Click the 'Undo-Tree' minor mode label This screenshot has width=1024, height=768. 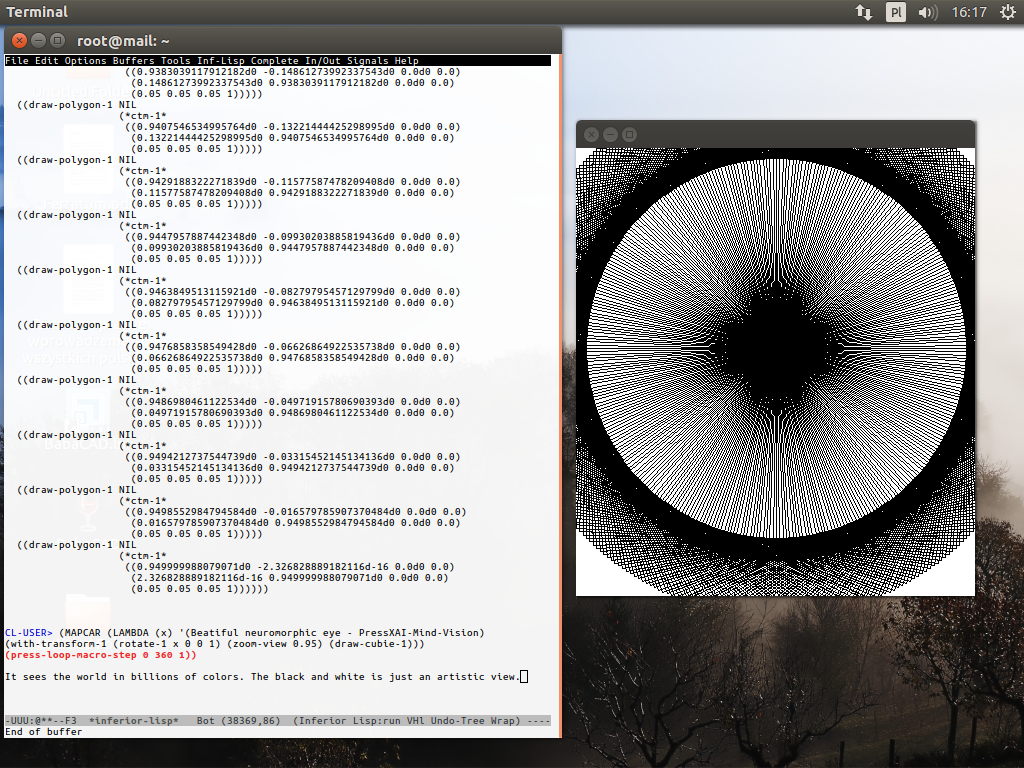click(457, 721)
